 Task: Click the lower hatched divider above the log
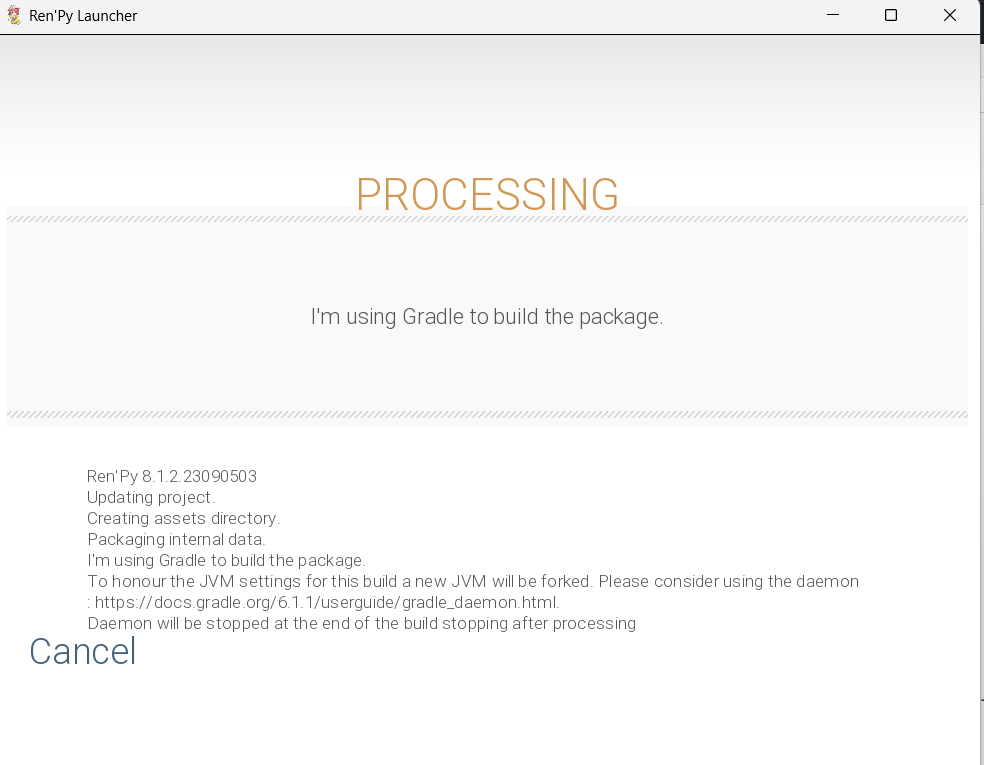(x=487, y=415)
